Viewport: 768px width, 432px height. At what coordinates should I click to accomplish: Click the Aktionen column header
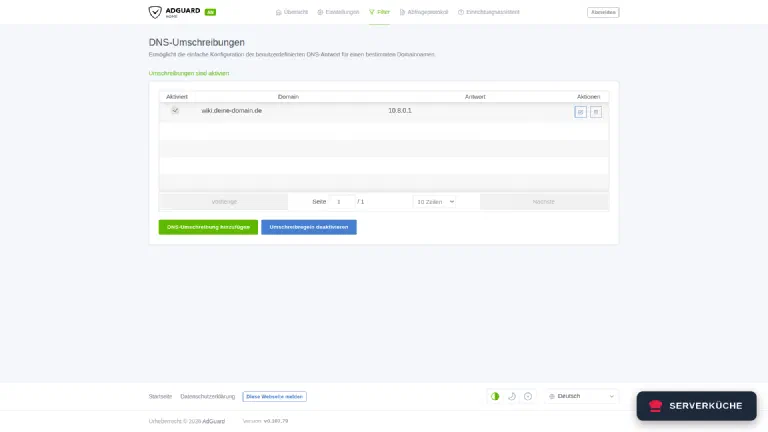point(588,97)
